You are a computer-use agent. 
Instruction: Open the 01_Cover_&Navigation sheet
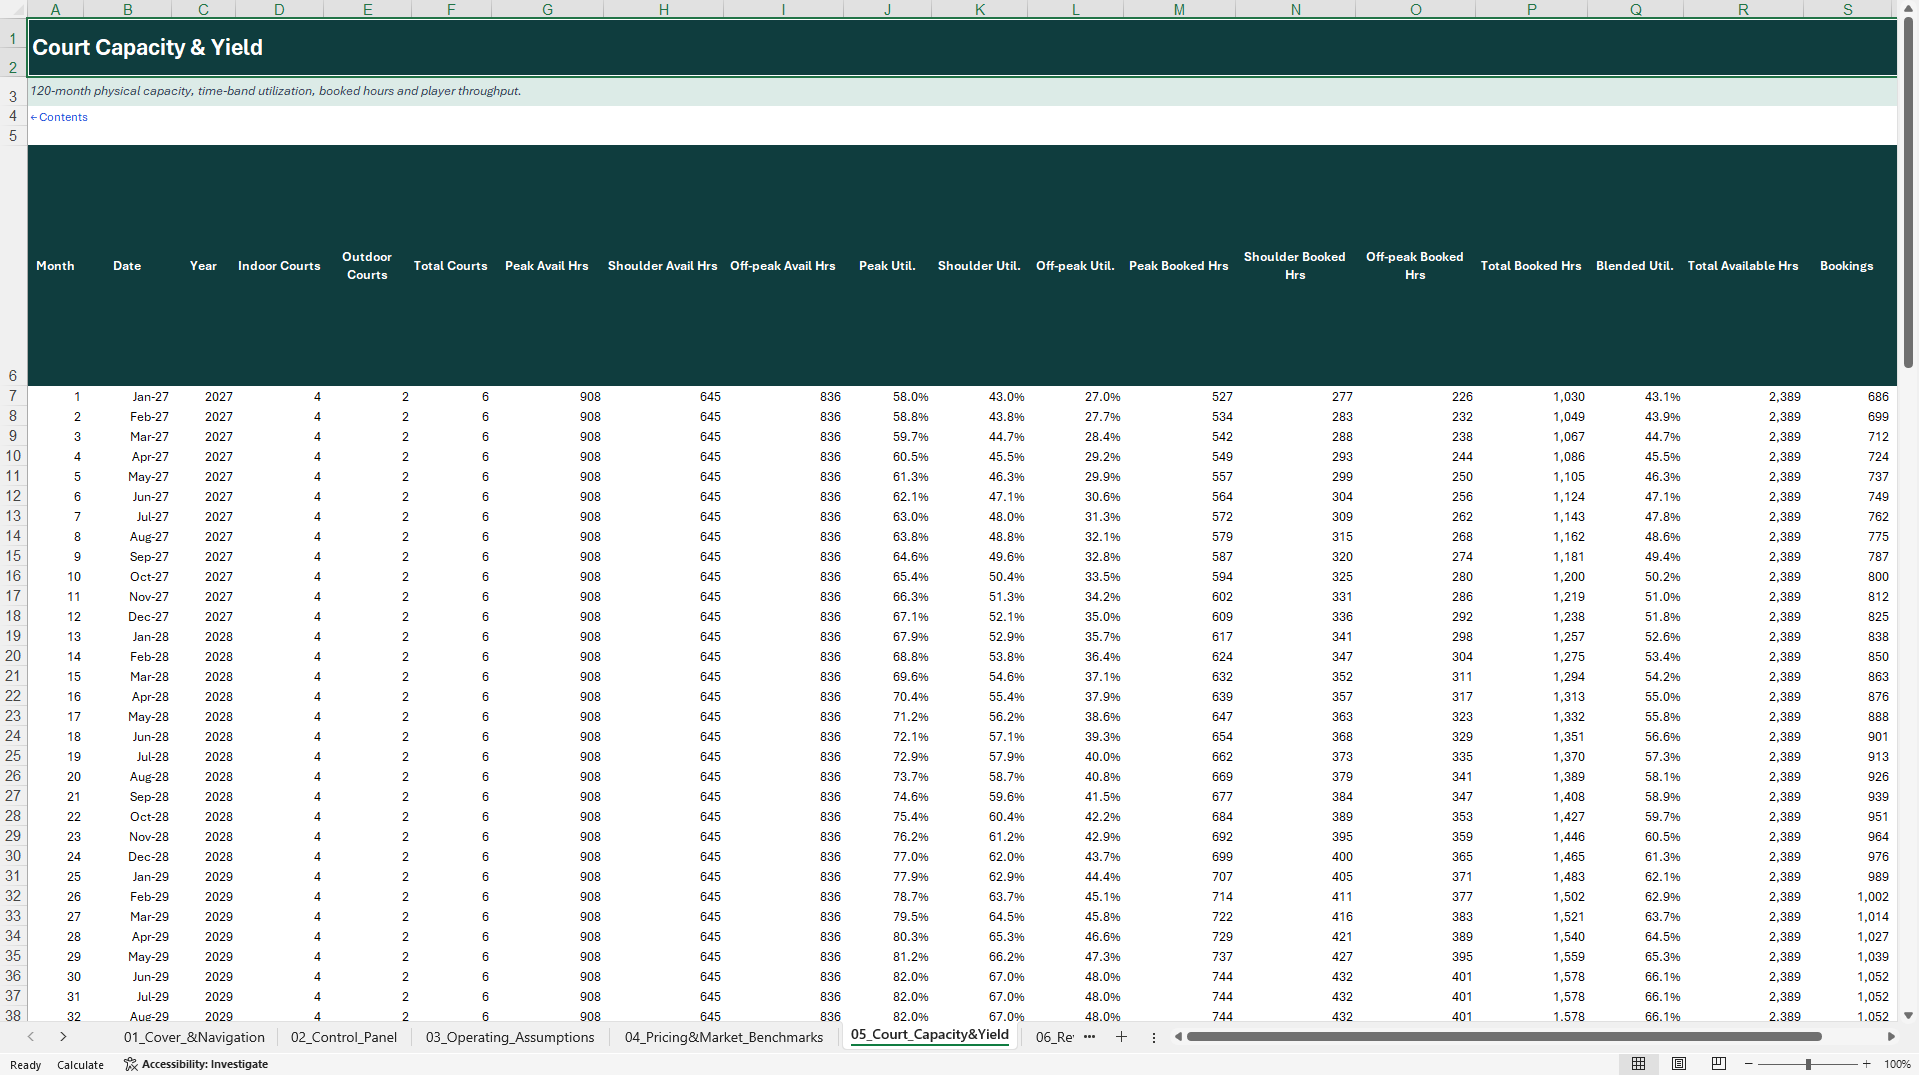point(194,1037)
